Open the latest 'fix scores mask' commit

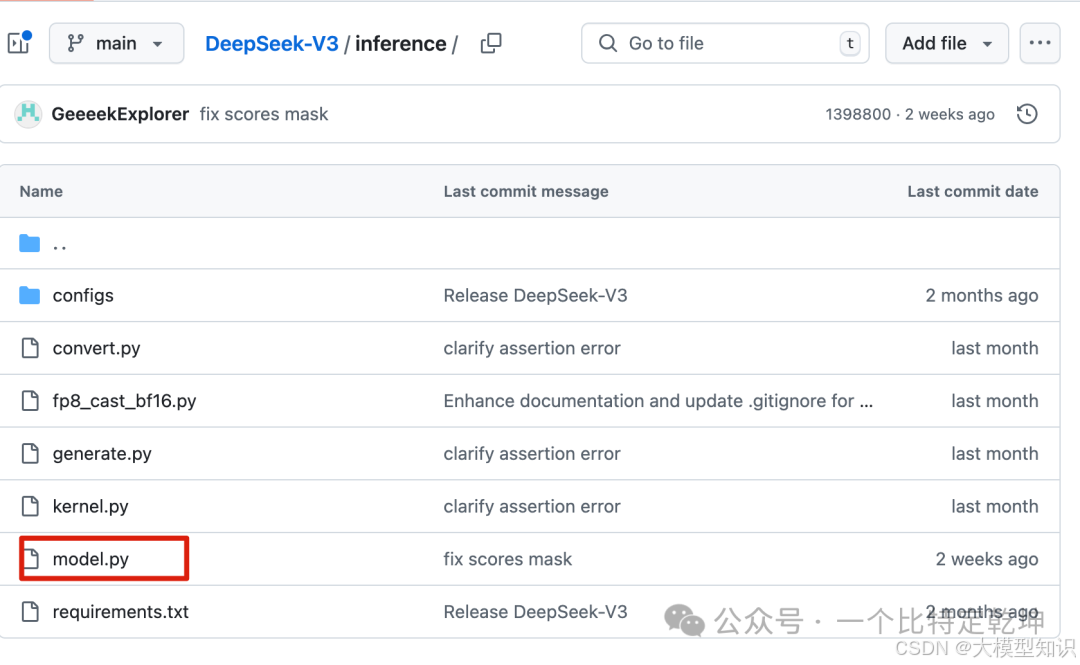[x=264, y=114]
